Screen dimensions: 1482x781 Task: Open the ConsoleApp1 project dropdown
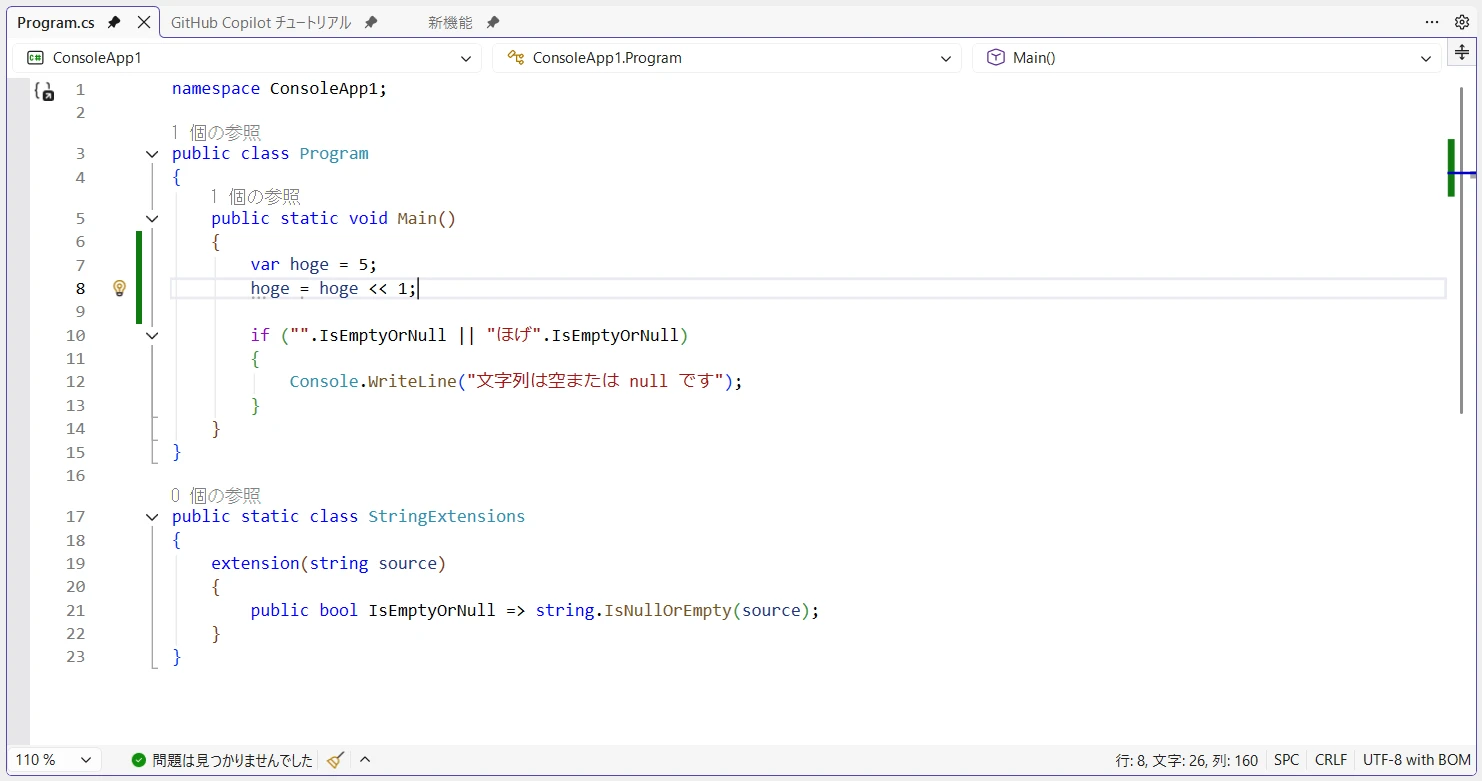(x=246, y=58)
